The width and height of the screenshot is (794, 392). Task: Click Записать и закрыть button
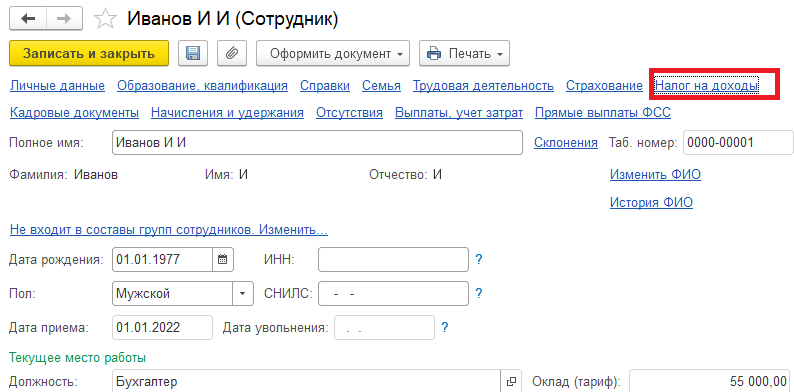point(89,54)
